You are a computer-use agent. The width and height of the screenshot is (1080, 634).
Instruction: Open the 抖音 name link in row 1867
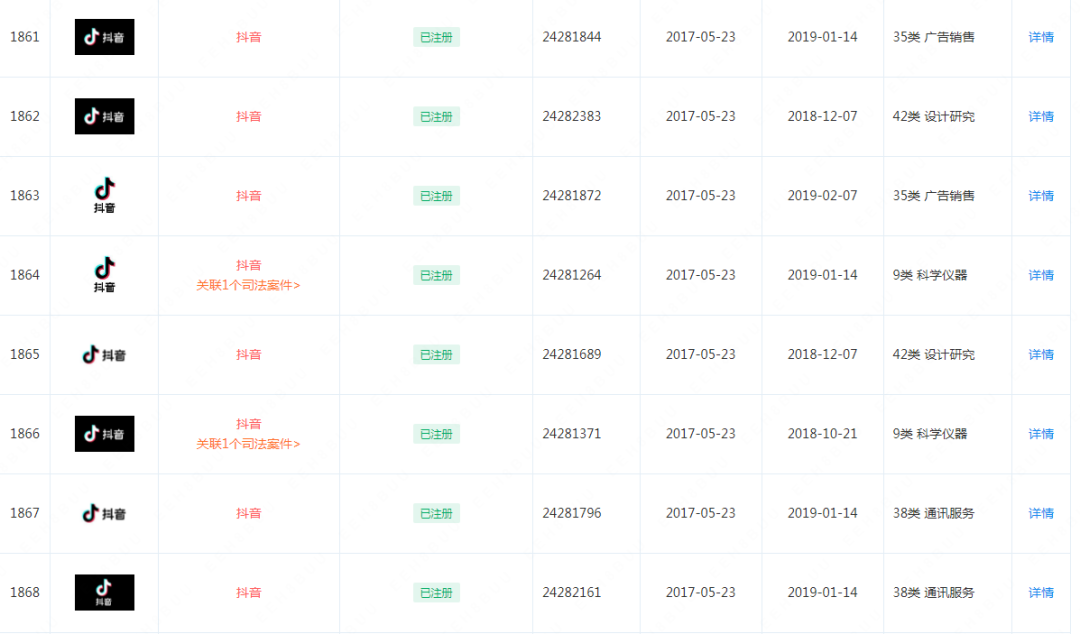coord(249,513)
